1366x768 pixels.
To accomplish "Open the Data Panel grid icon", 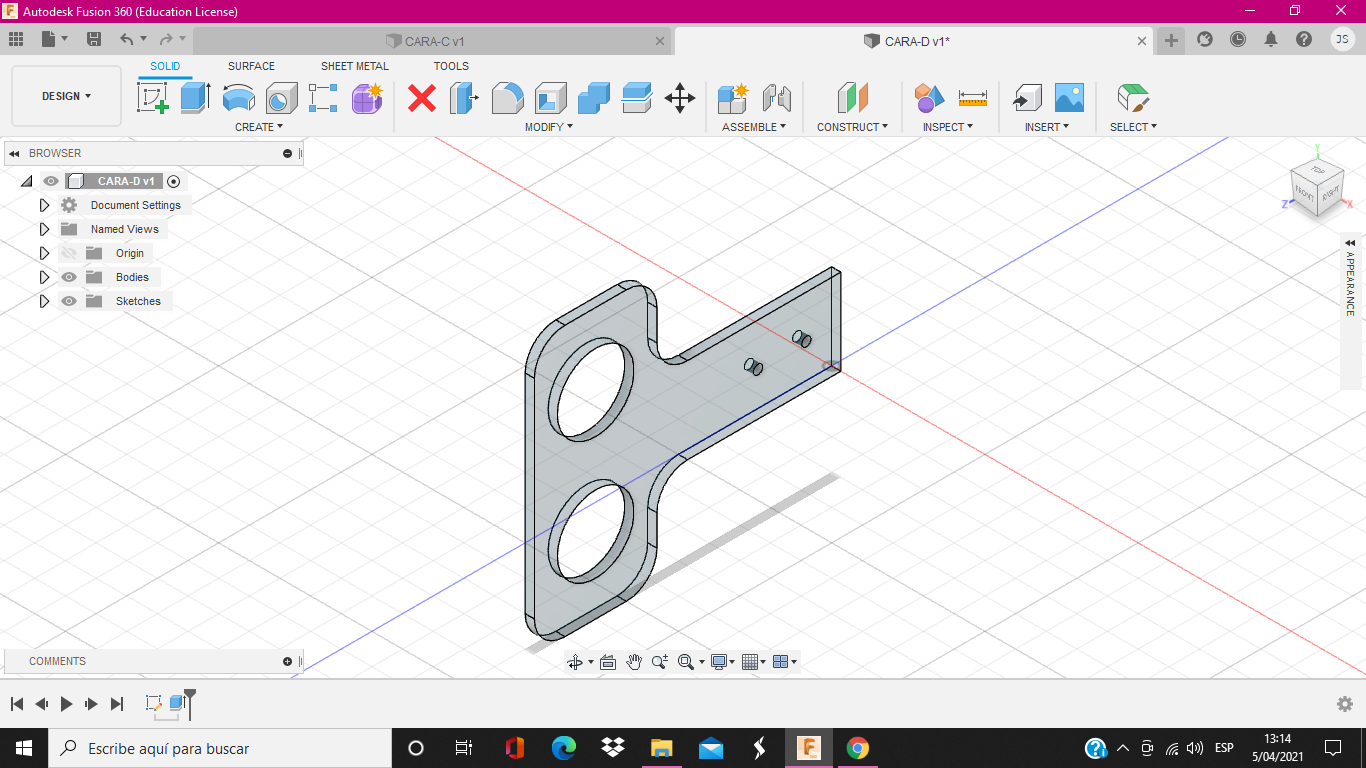I will coord(16,39).
